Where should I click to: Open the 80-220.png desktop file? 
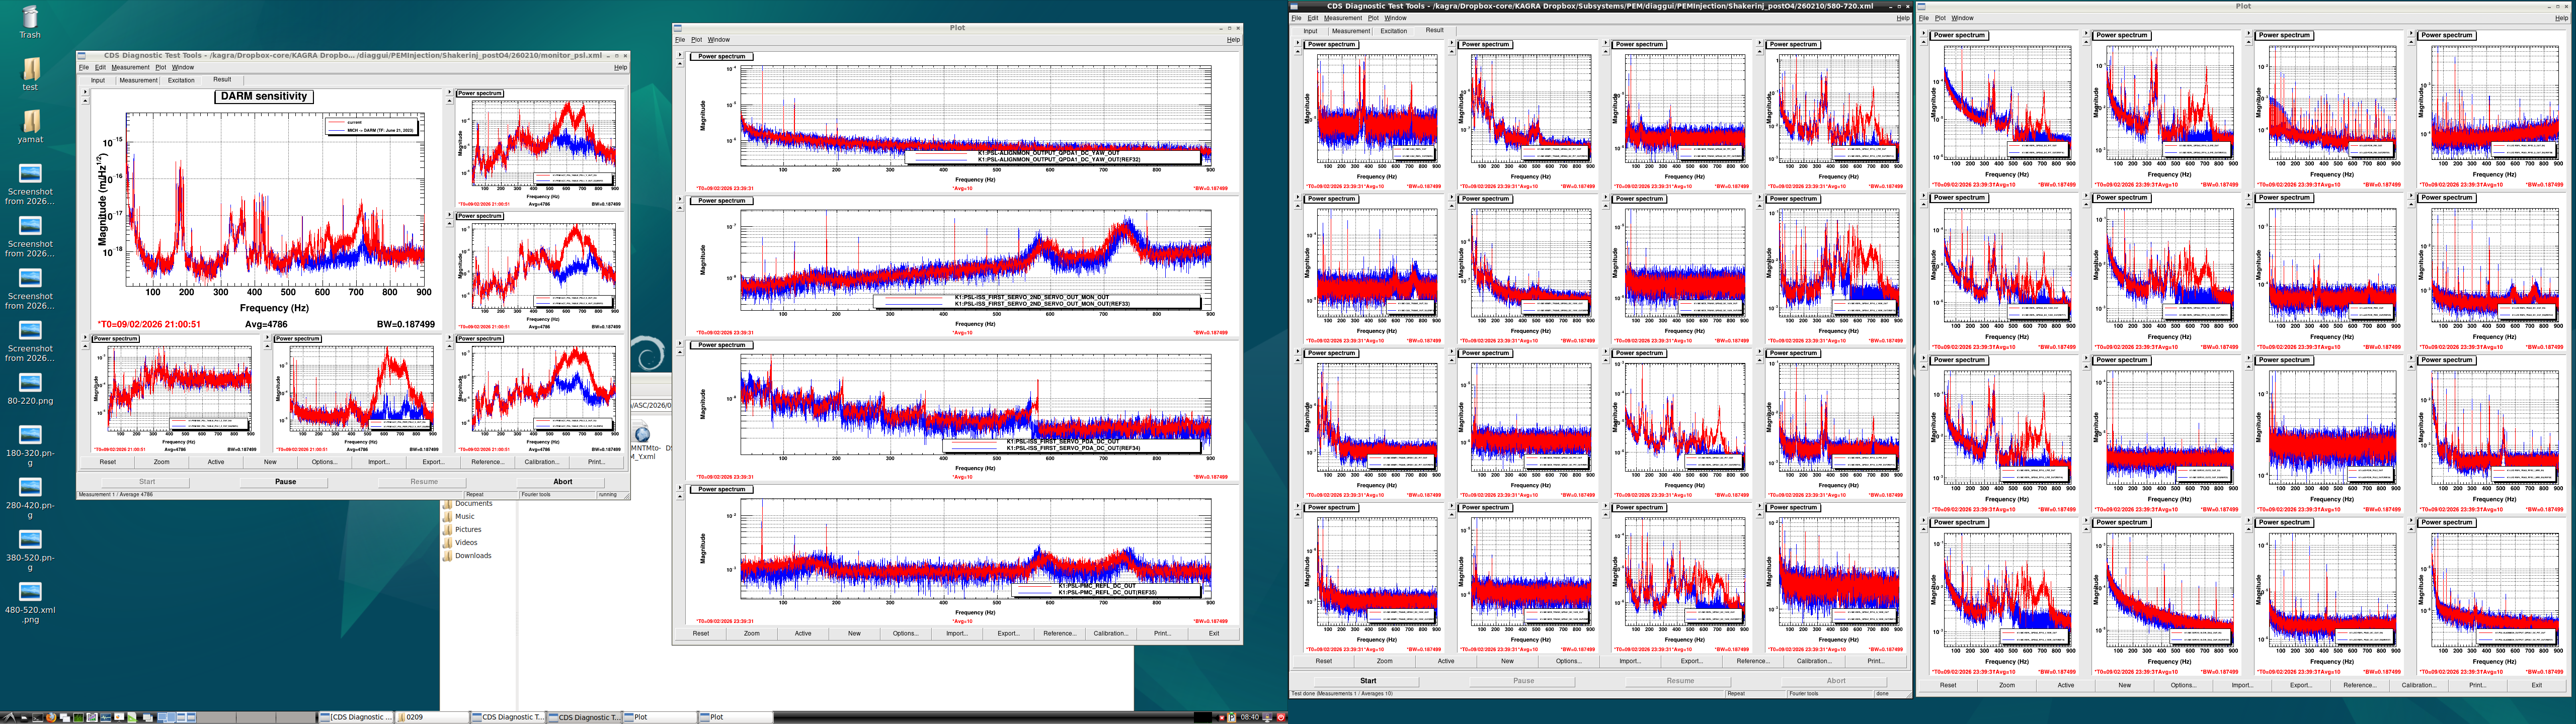pos(30,383)
